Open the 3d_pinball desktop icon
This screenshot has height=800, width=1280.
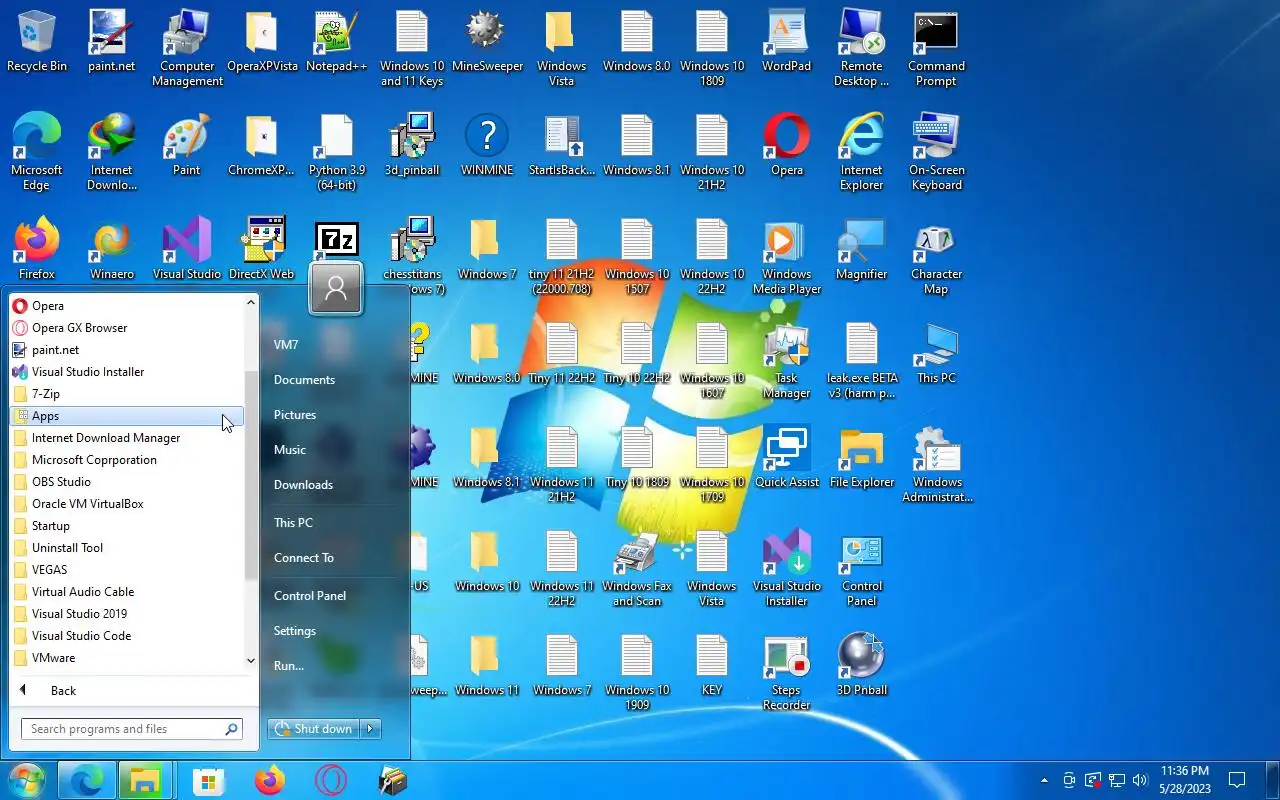tap(412, 145)
